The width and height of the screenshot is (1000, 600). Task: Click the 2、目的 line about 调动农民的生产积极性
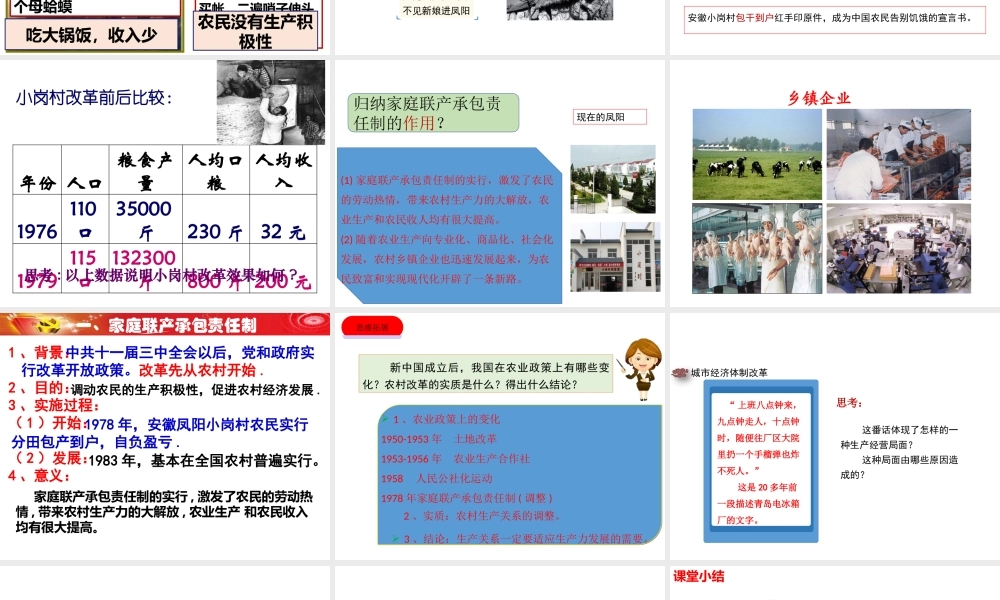(164, 388)
